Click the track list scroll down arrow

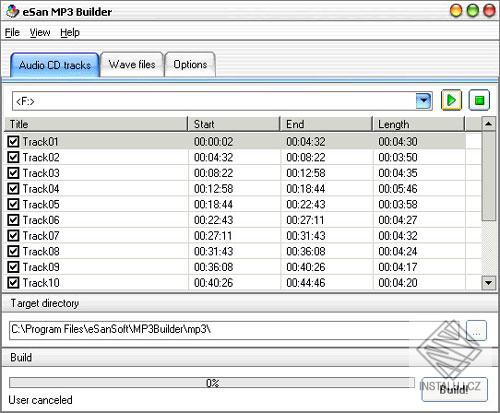pos(488,283)
